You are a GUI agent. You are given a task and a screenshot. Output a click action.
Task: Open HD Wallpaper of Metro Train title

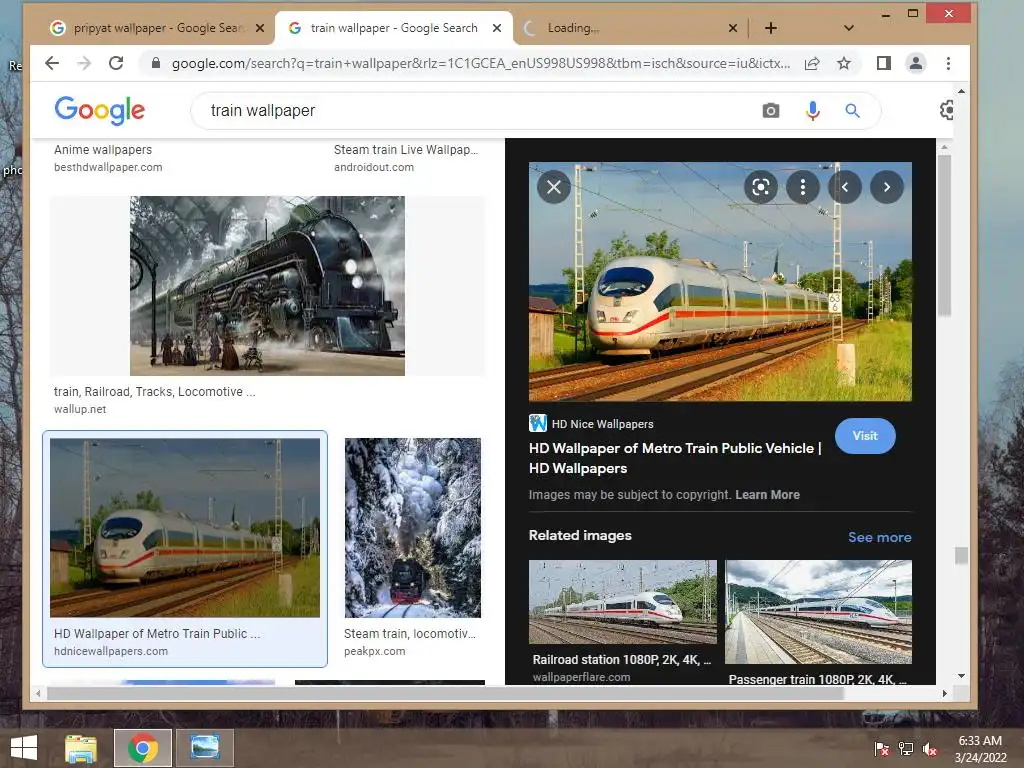click(675, 458)
